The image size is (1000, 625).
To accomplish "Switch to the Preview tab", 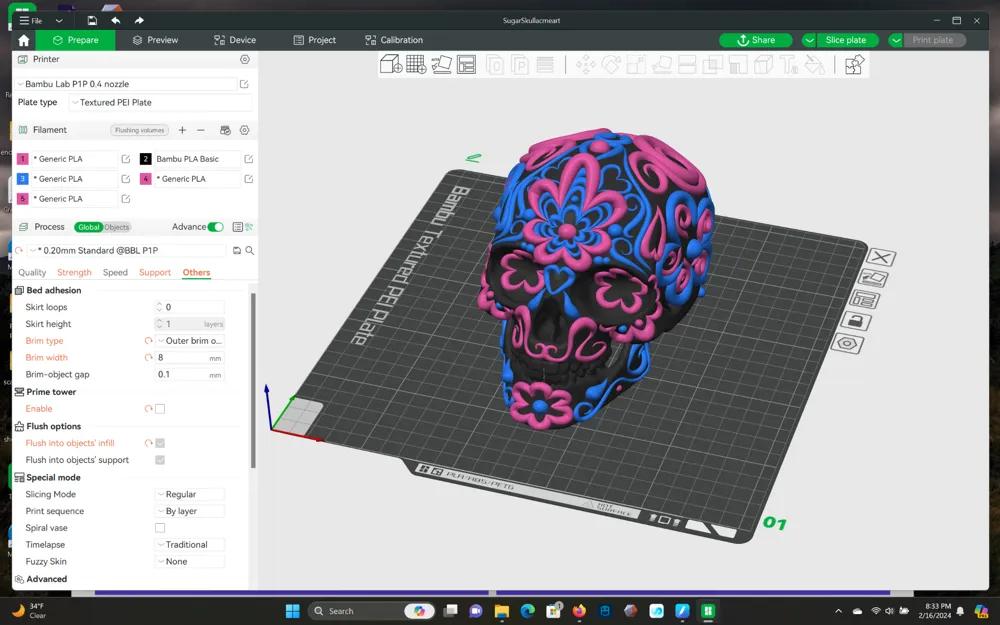I will tap(155, 40).
